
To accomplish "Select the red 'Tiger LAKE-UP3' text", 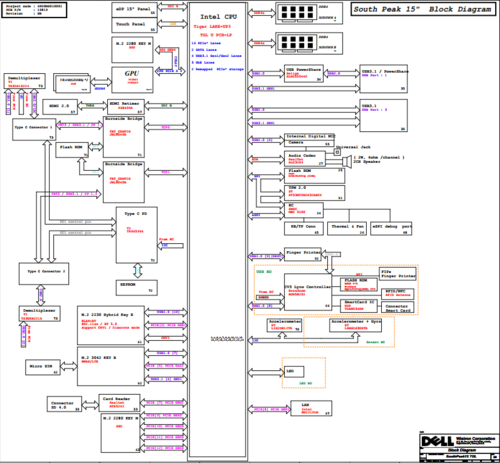I will tap(212, 26).
